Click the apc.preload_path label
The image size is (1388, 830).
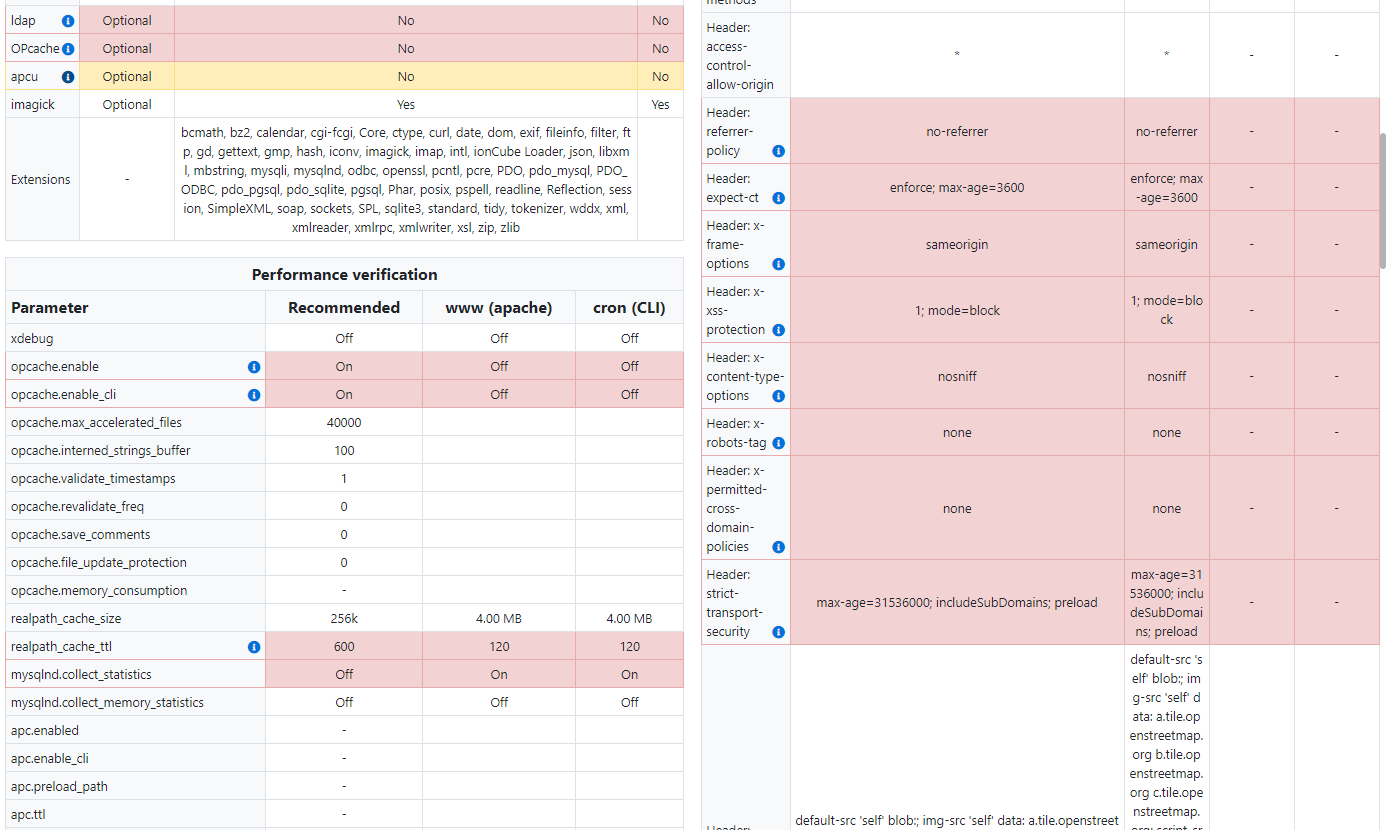59,787
